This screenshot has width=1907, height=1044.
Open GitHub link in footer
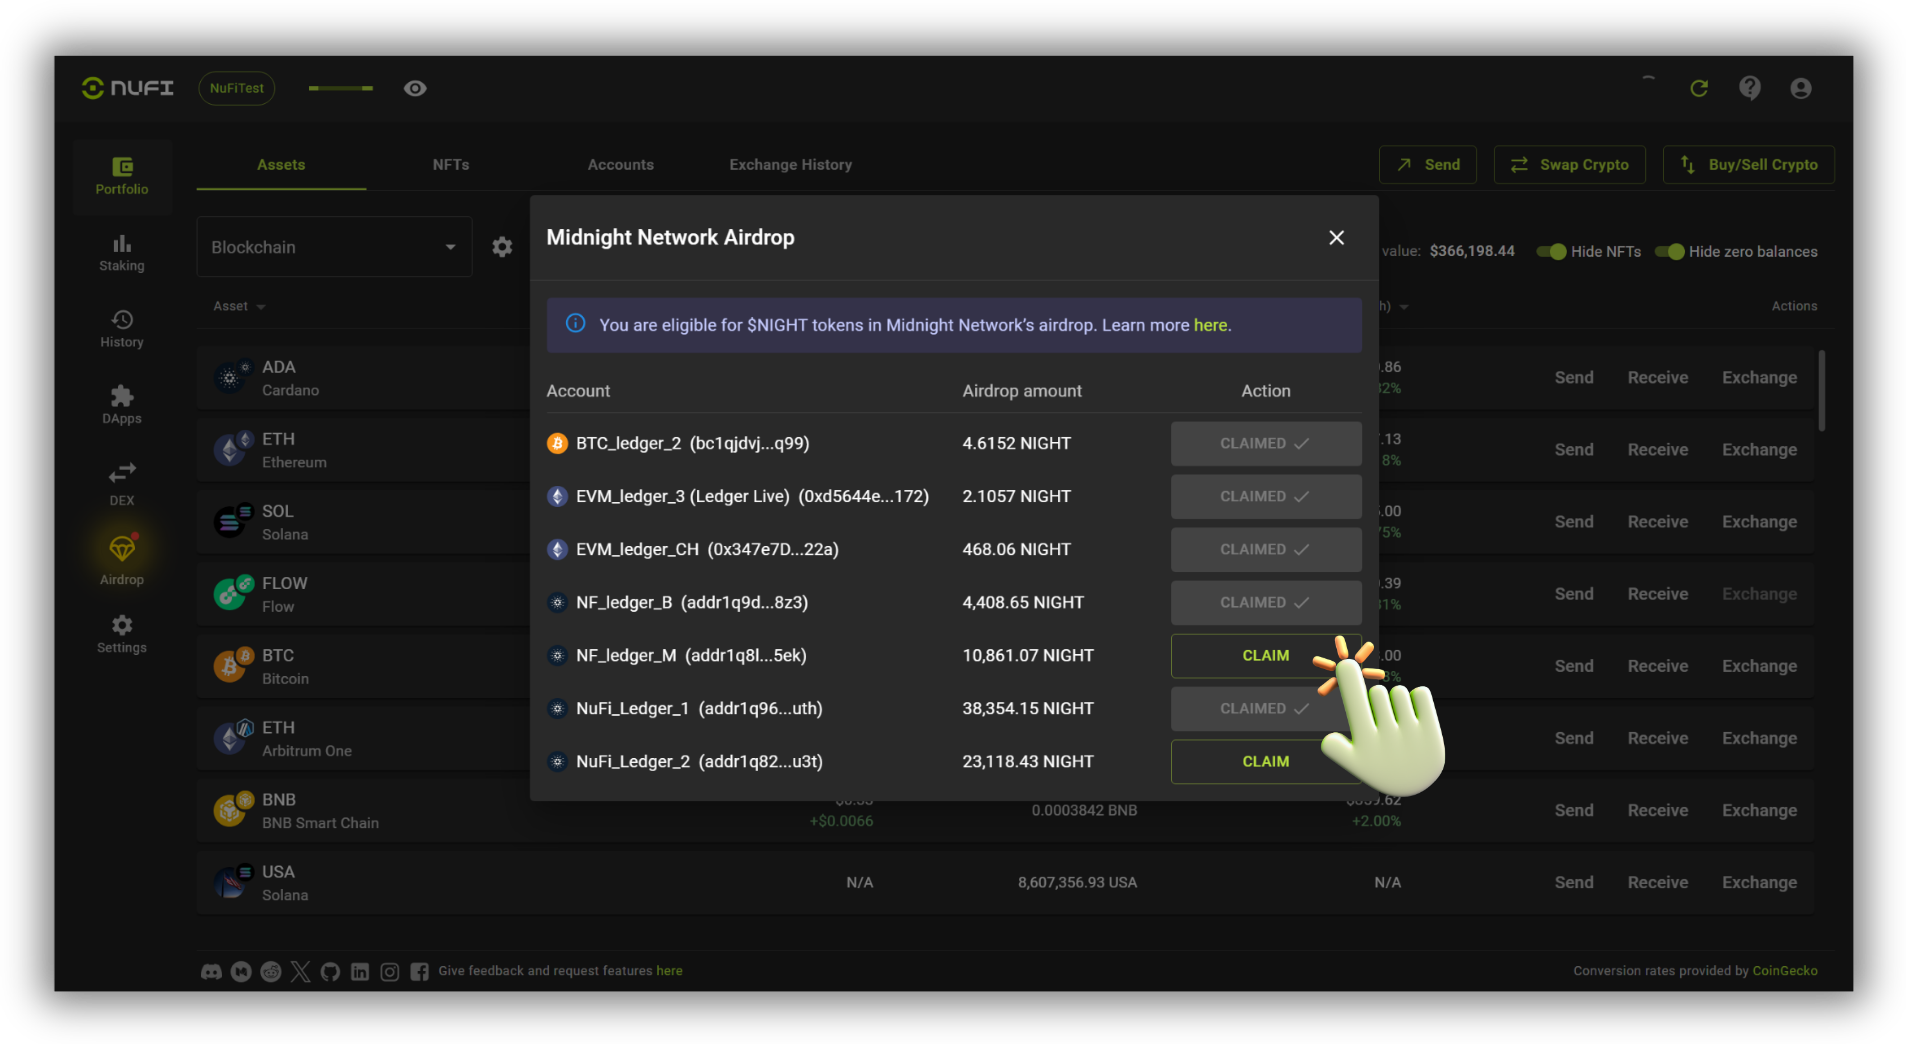click(330, 971)
